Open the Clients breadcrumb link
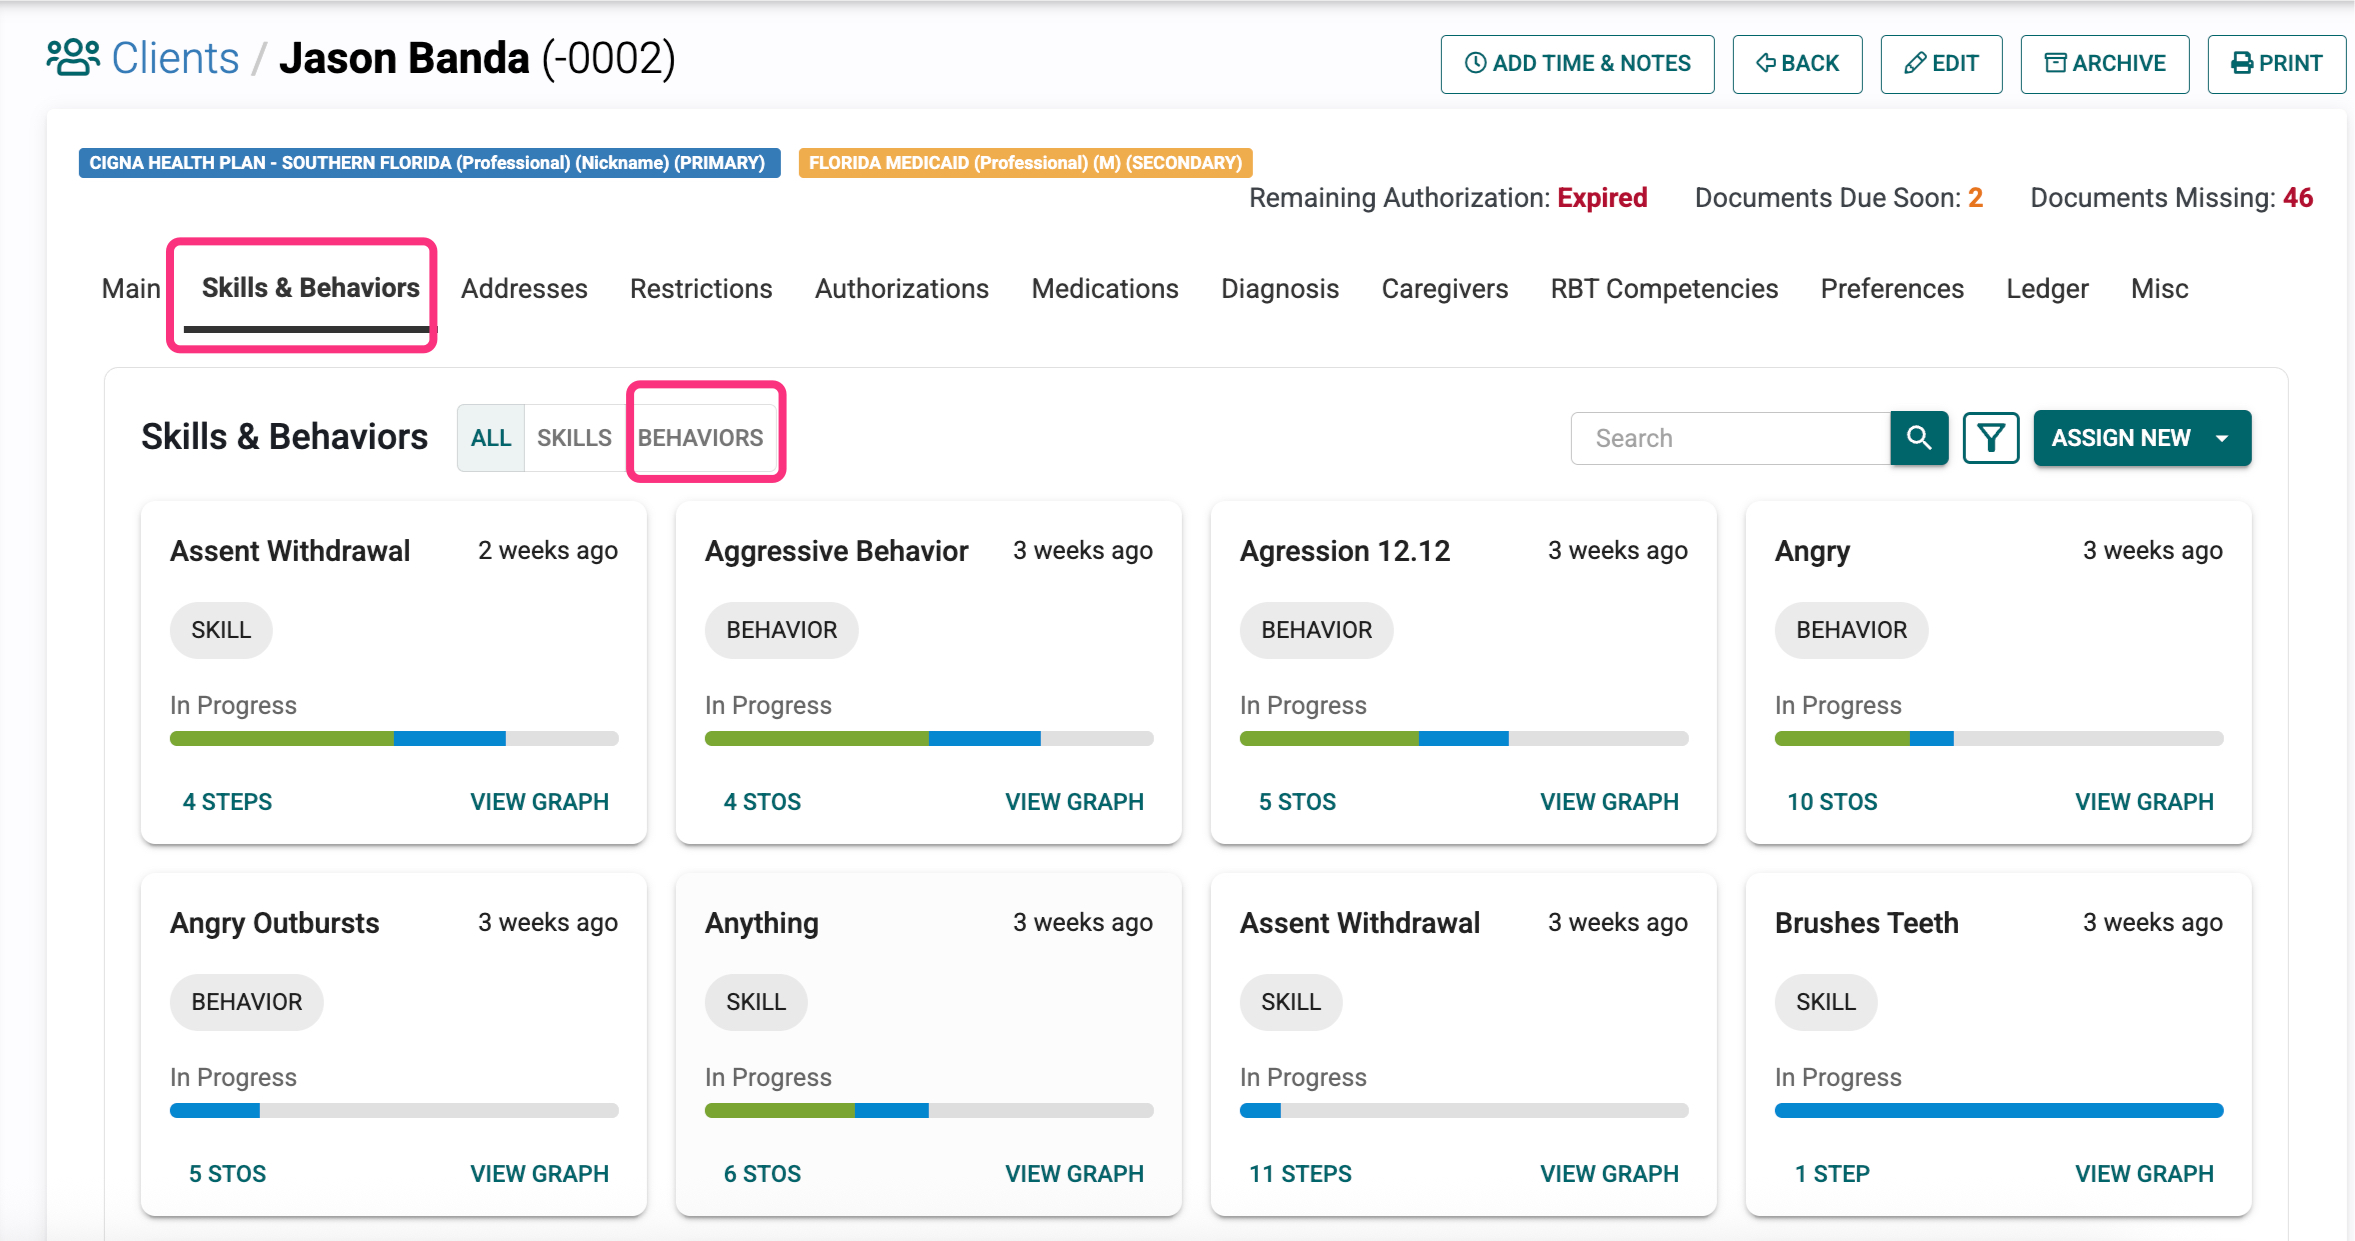The image size is (2355, 1241). tap(175, 58)
